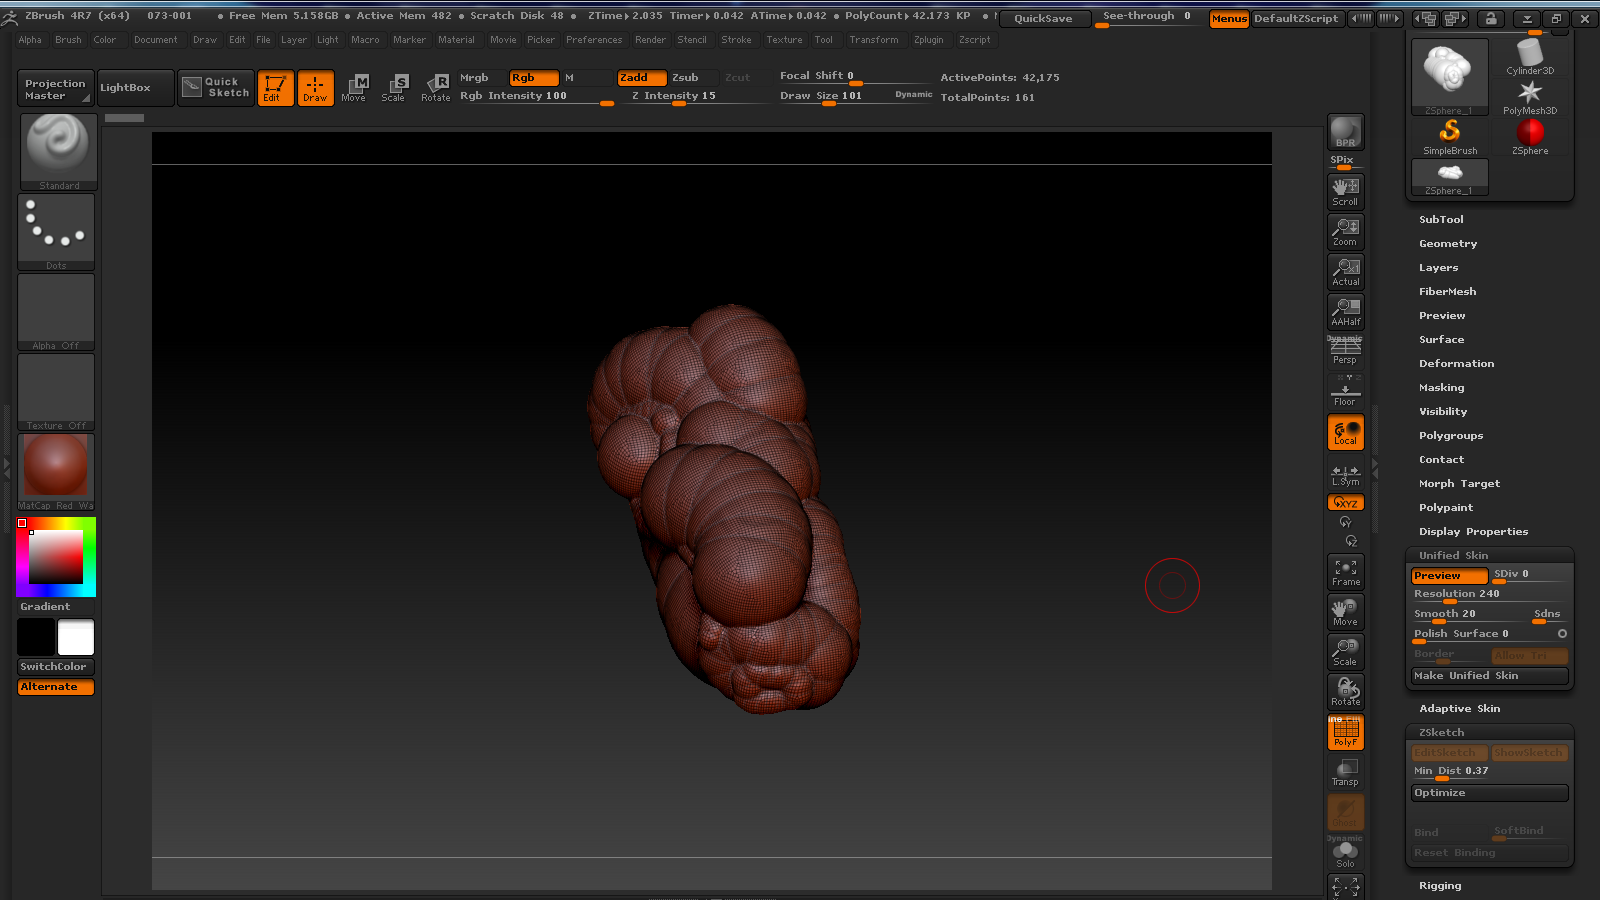Select the Cylinder3D tool
Screen dimensions: 1600x900
coord(1530,57)
